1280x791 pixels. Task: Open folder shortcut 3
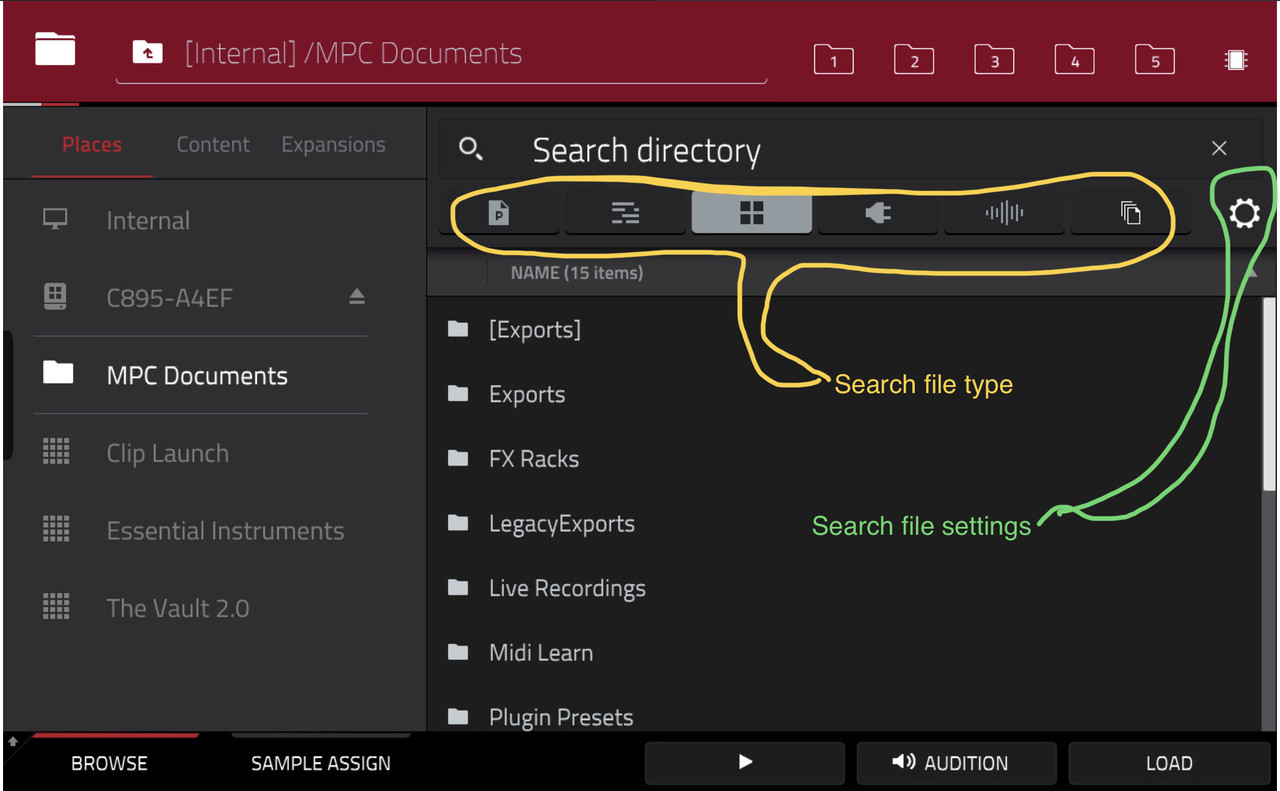point(994,60)
